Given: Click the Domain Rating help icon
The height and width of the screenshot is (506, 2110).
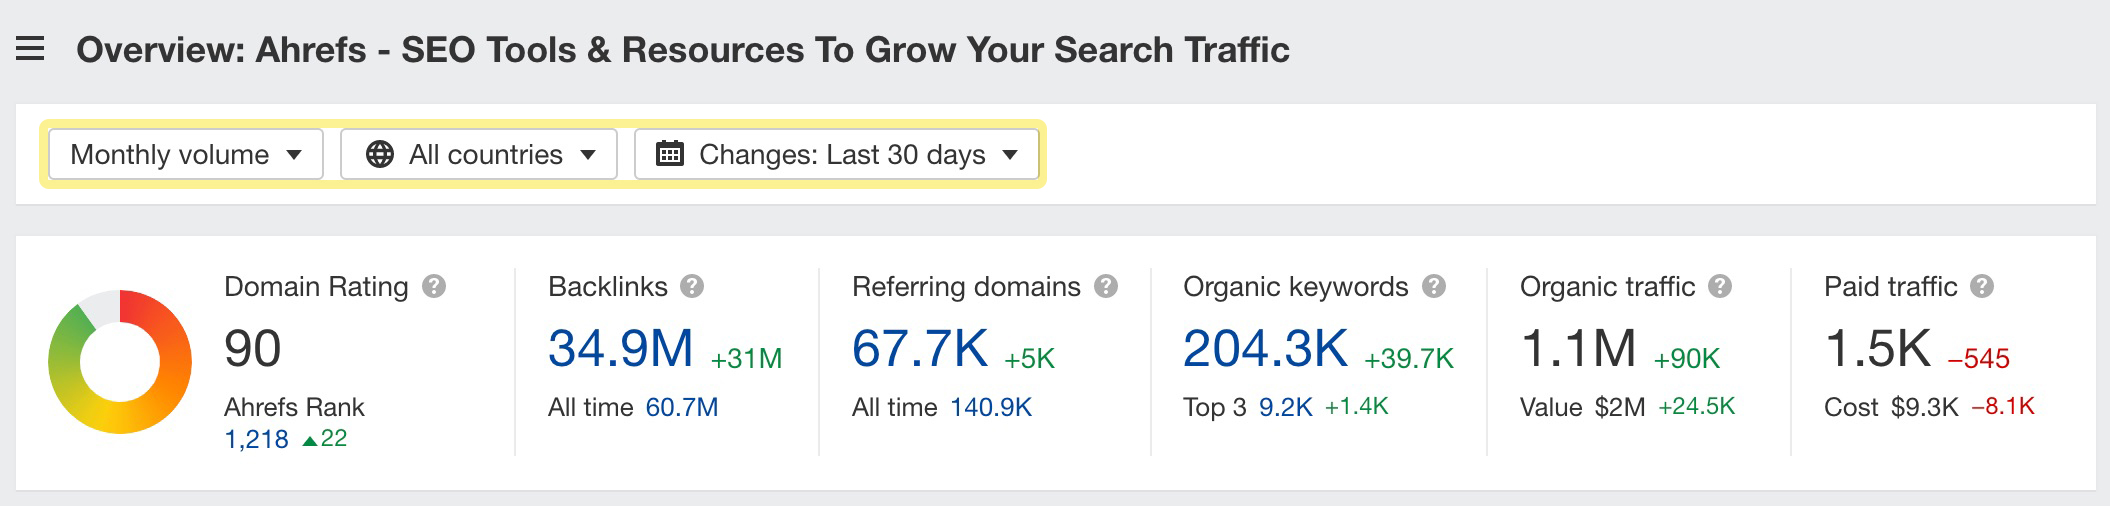Looking at the screenshot, I should coord(433,287).
